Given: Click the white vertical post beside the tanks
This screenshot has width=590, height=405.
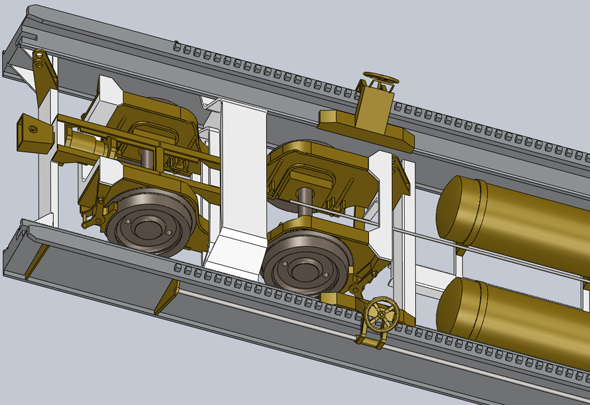Looking at the screenshot, I should coord(404,241).
